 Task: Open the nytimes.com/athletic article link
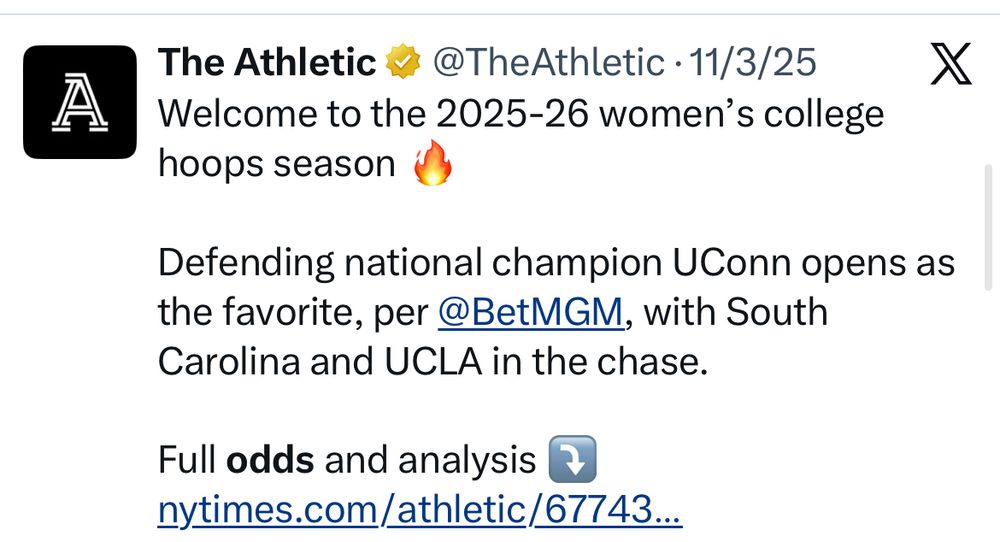pos(420,512)
